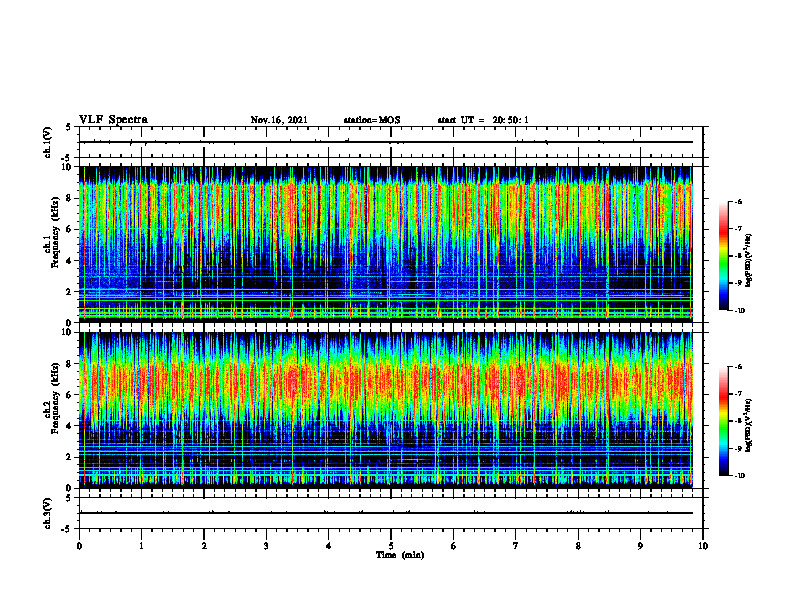
Task: Click time axis tick label "6"
Action: 454,546
